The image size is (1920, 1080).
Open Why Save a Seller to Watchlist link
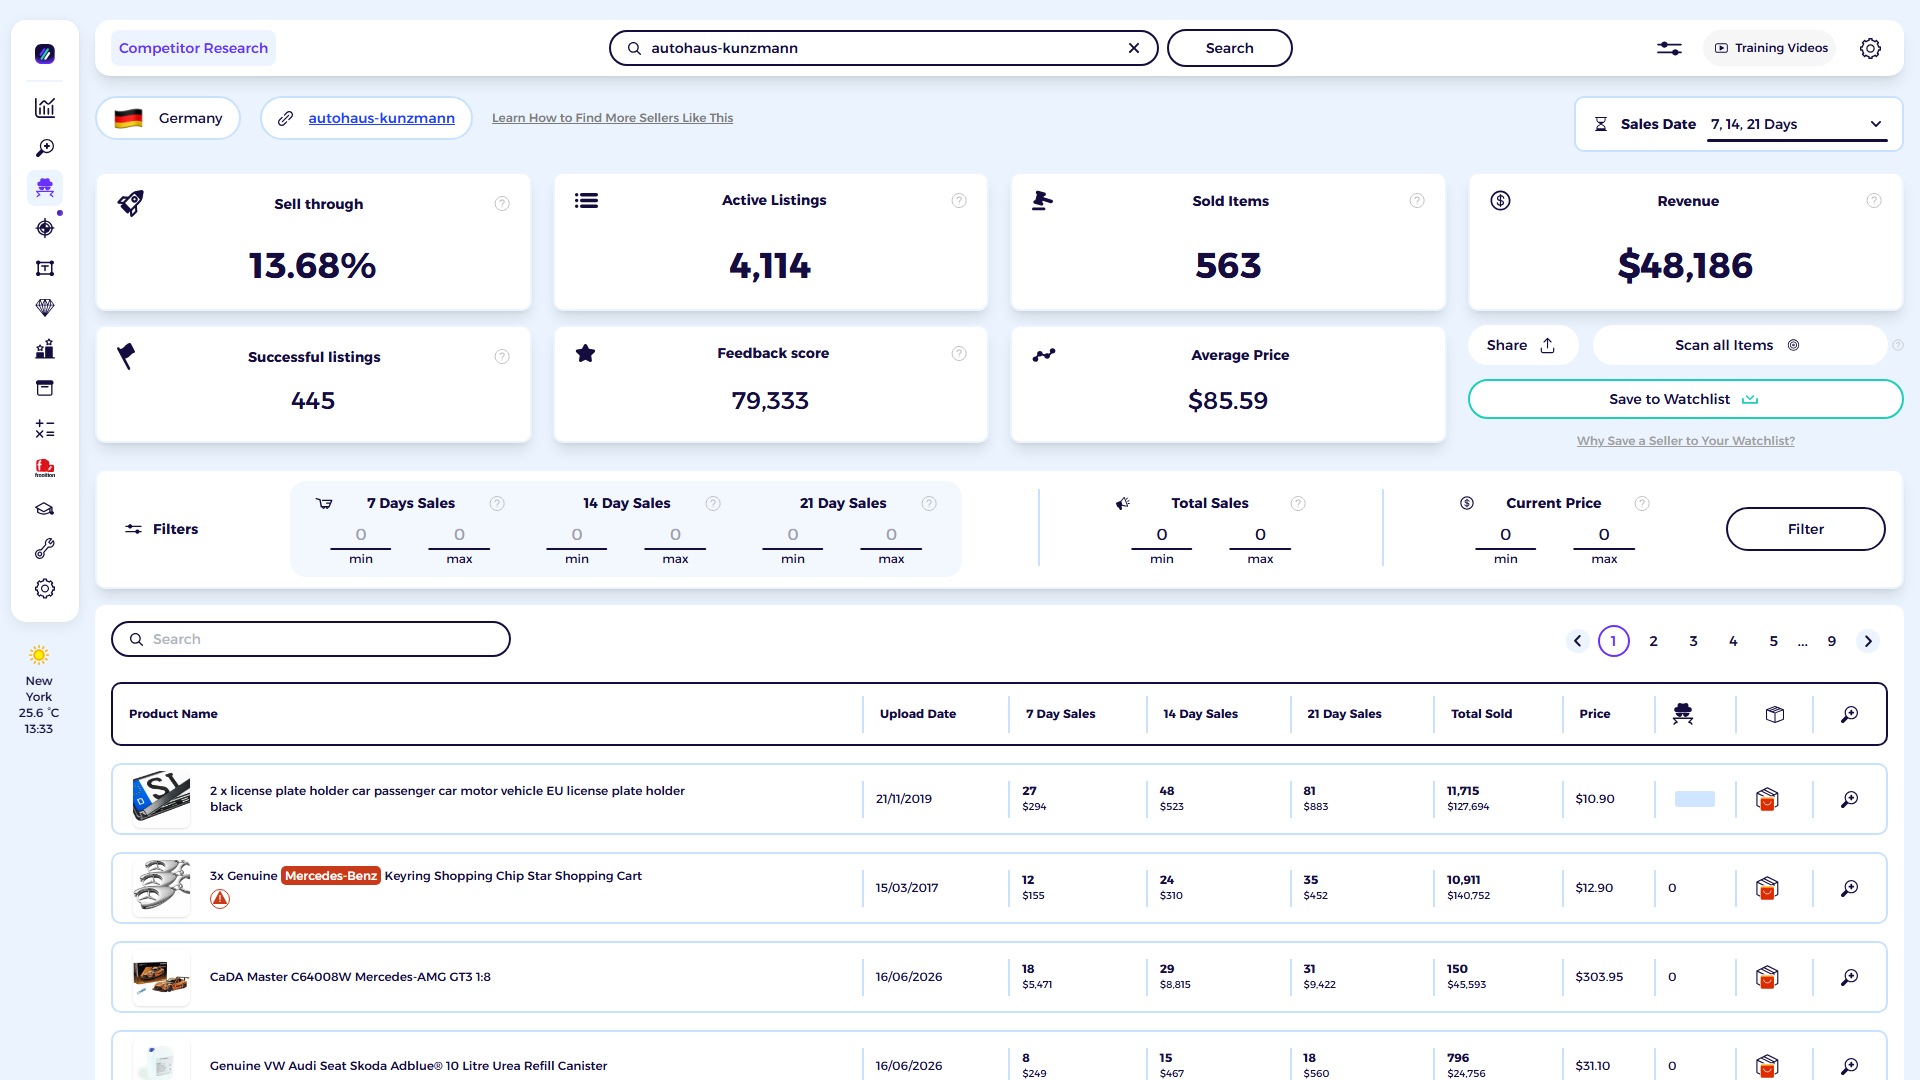click(1685, 441)
